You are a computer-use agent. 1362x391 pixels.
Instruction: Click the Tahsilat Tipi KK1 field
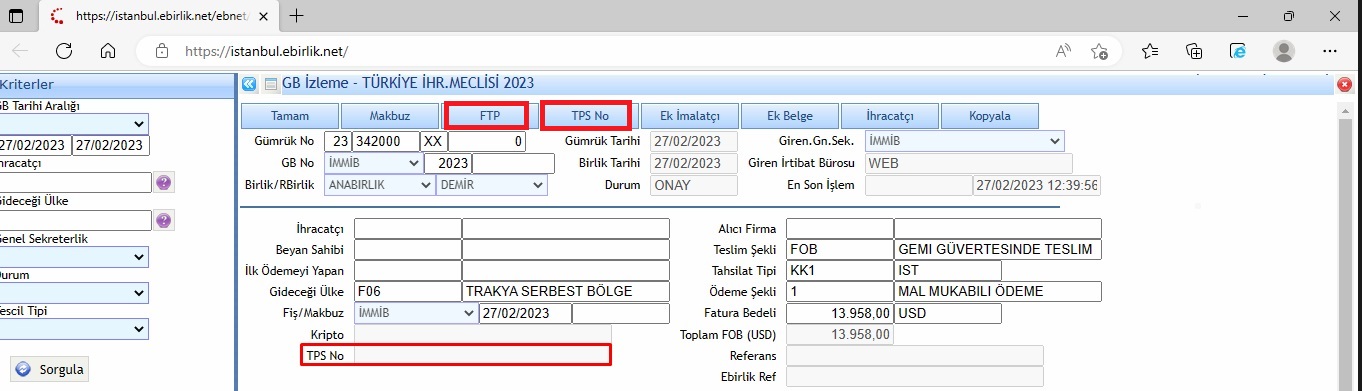[839, 270]
